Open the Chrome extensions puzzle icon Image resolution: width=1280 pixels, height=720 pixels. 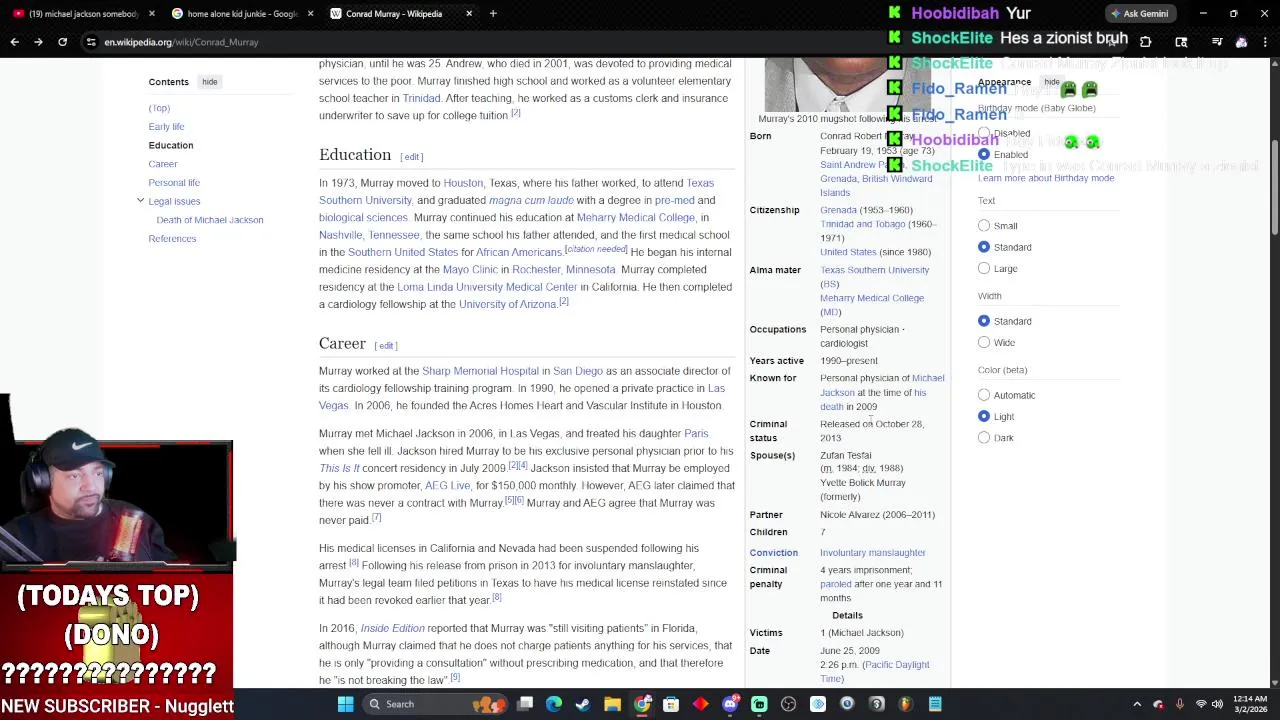[x=1145, y=42]
